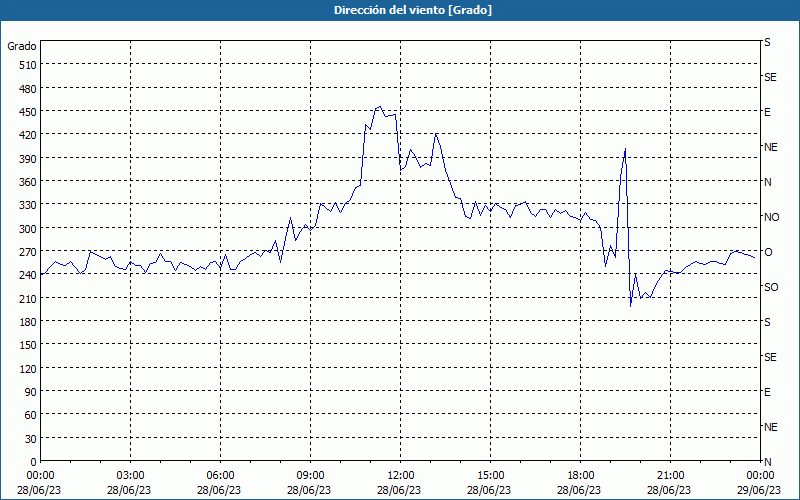Select the 18:00 time axis label
Viewport: 800px width, 500px height.
tap(581, 476)
